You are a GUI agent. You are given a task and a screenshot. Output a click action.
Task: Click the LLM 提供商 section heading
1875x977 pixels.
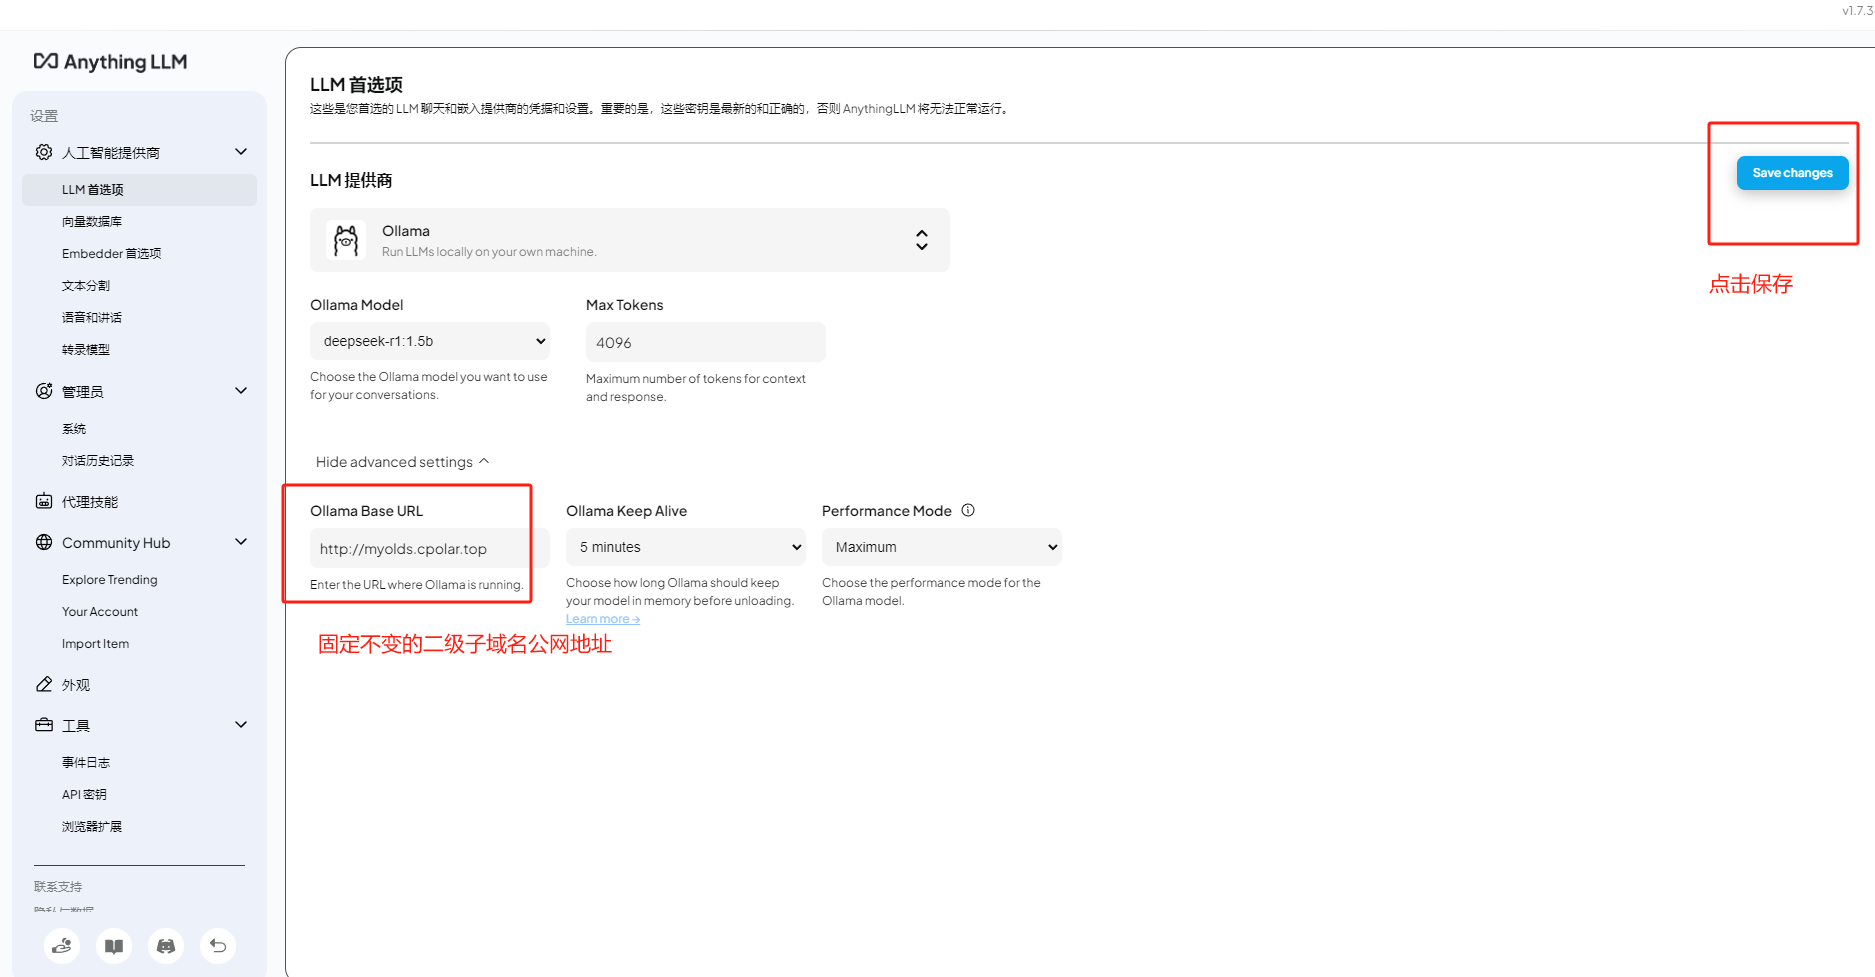351,181
